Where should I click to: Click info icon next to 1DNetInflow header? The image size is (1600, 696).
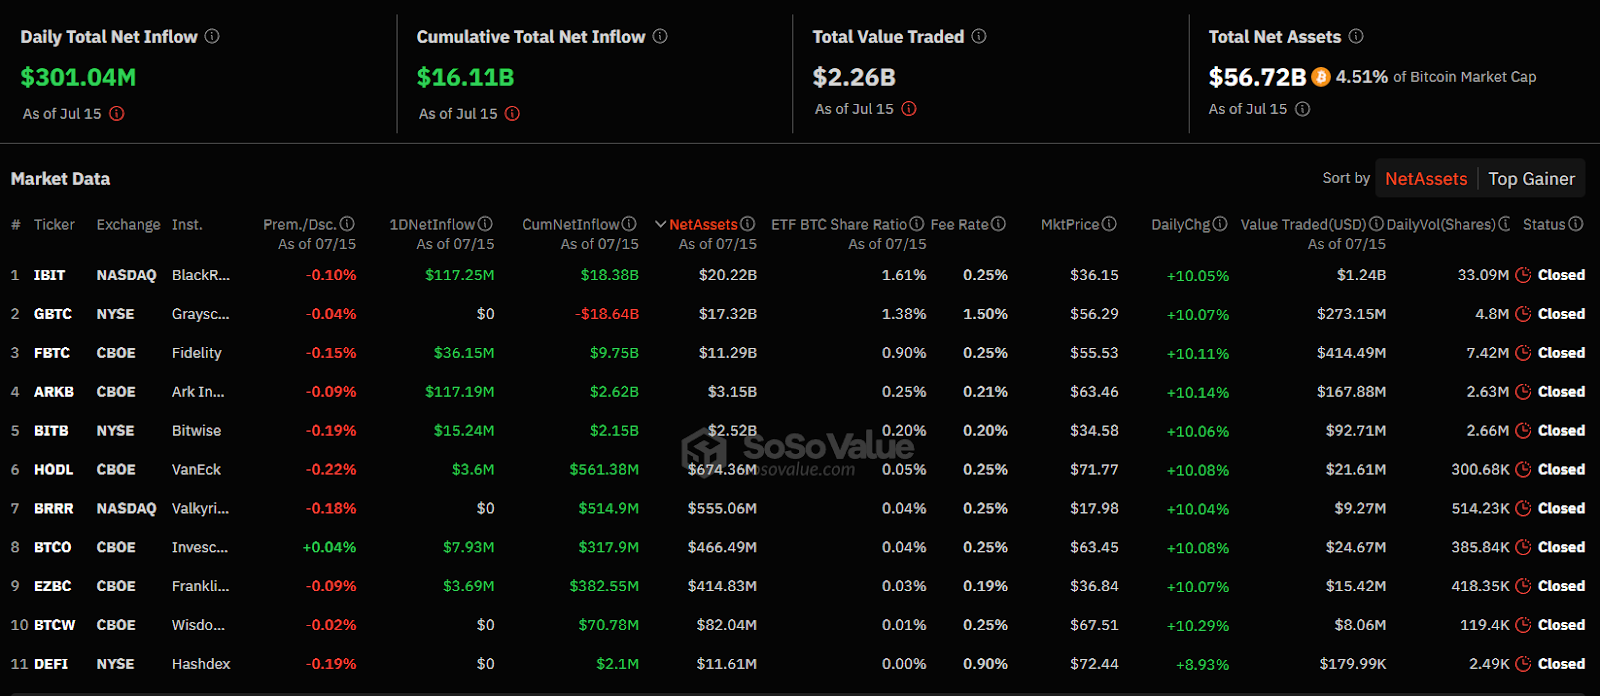click(485, 224)
